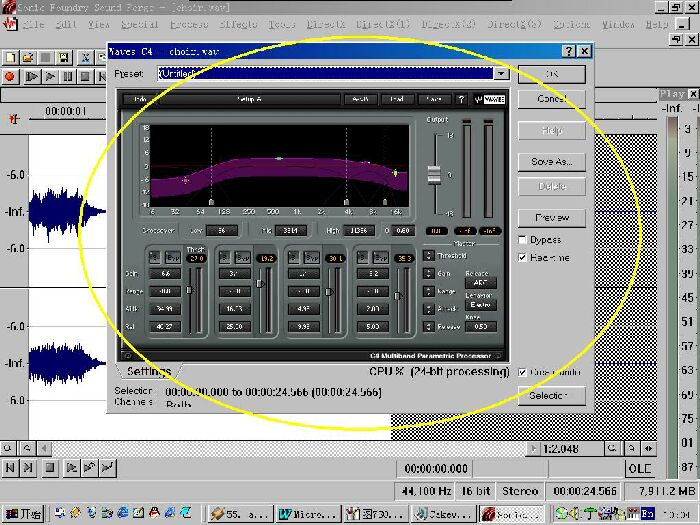700x525 pixels.
Task: Click the zoom icon right of 1:2,048 ratio
Action: (x=612, y=448)
